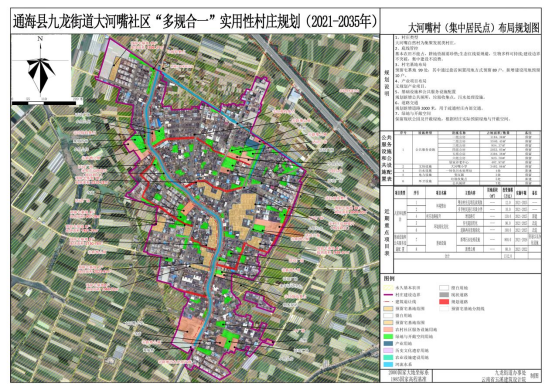This screenshot has width=553, height=391.
Task: Click the legend label 村庄建设边界
Action: (x=408, y=295)
